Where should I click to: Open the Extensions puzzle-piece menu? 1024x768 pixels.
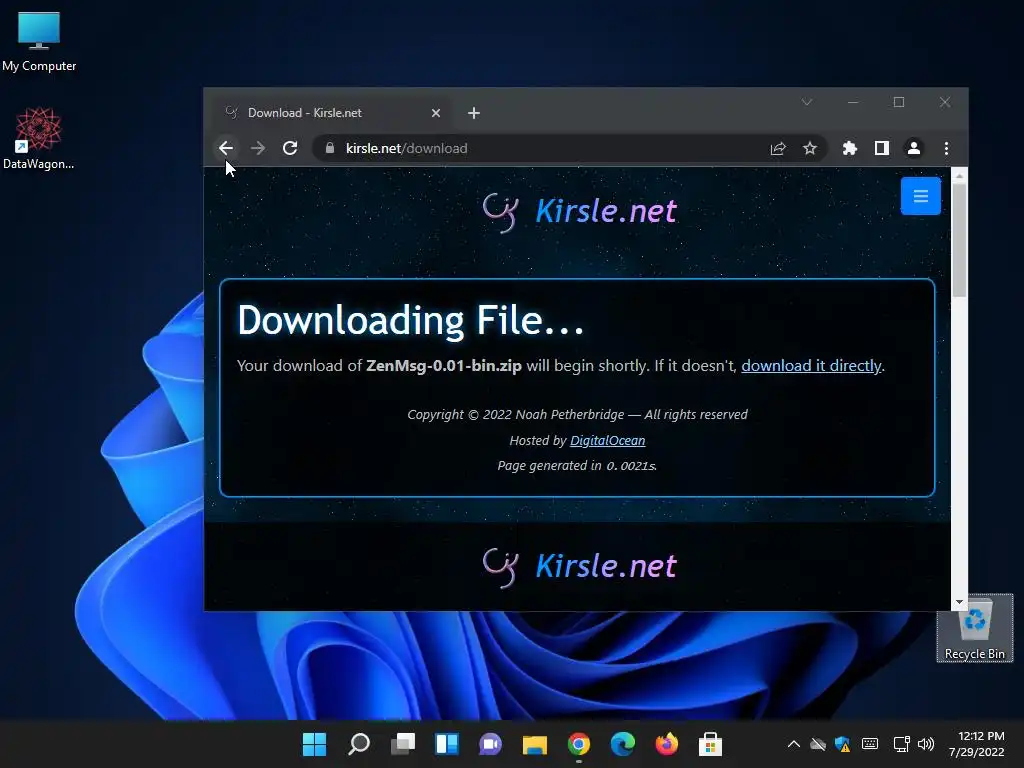point(850,148)
